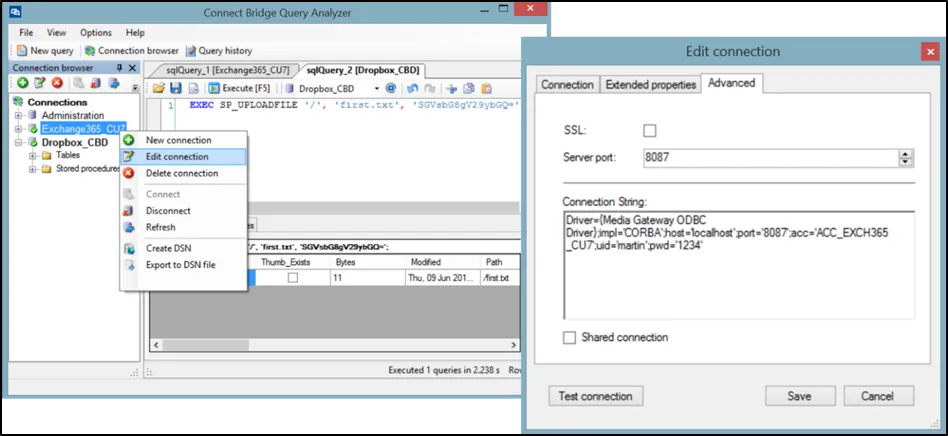Collapse the Dropbox_CBD tree node

click(x=18, y=143)
